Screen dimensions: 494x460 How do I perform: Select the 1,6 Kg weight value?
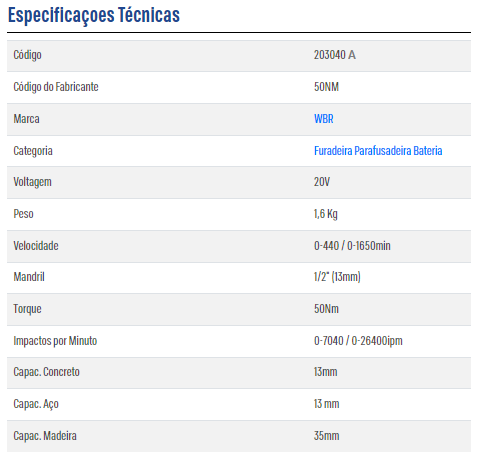click(x=326, y=214)
